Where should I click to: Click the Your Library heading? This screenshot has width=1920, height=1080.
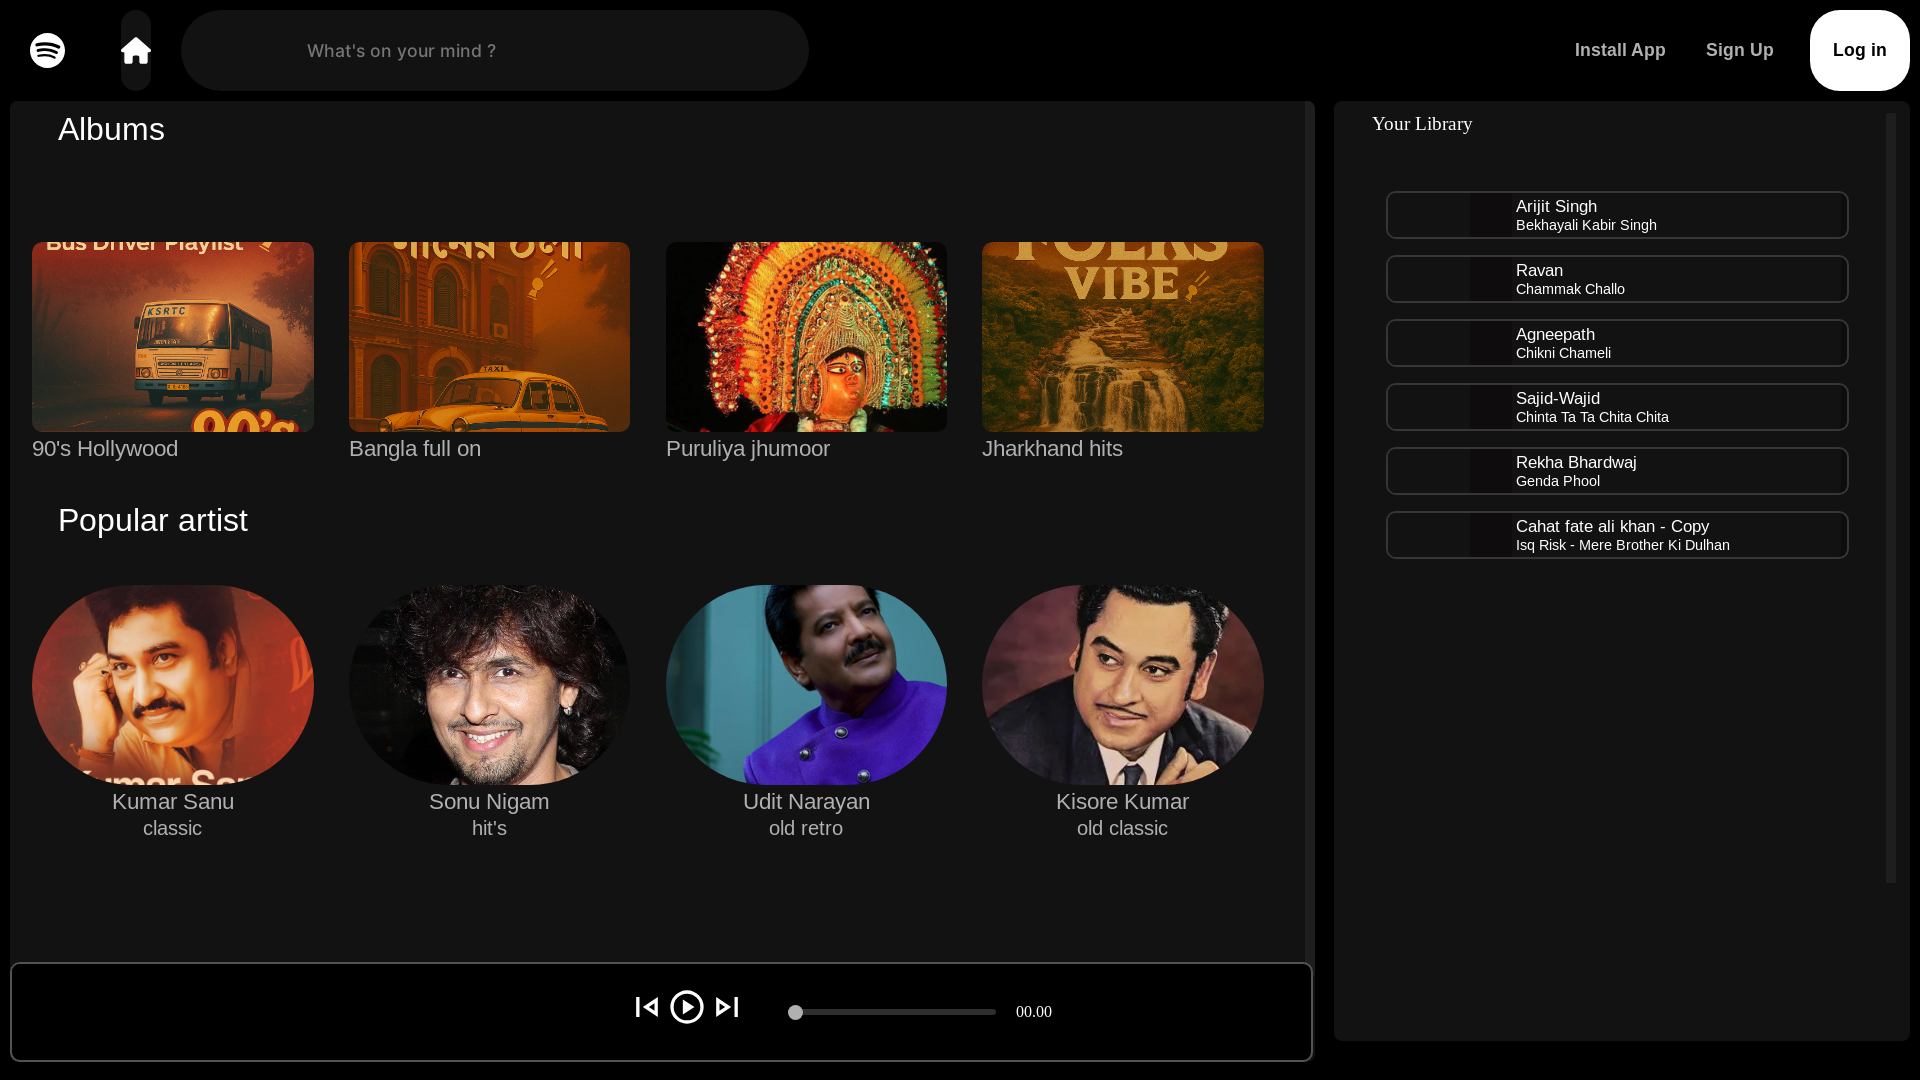click(x=1422, y=124)
